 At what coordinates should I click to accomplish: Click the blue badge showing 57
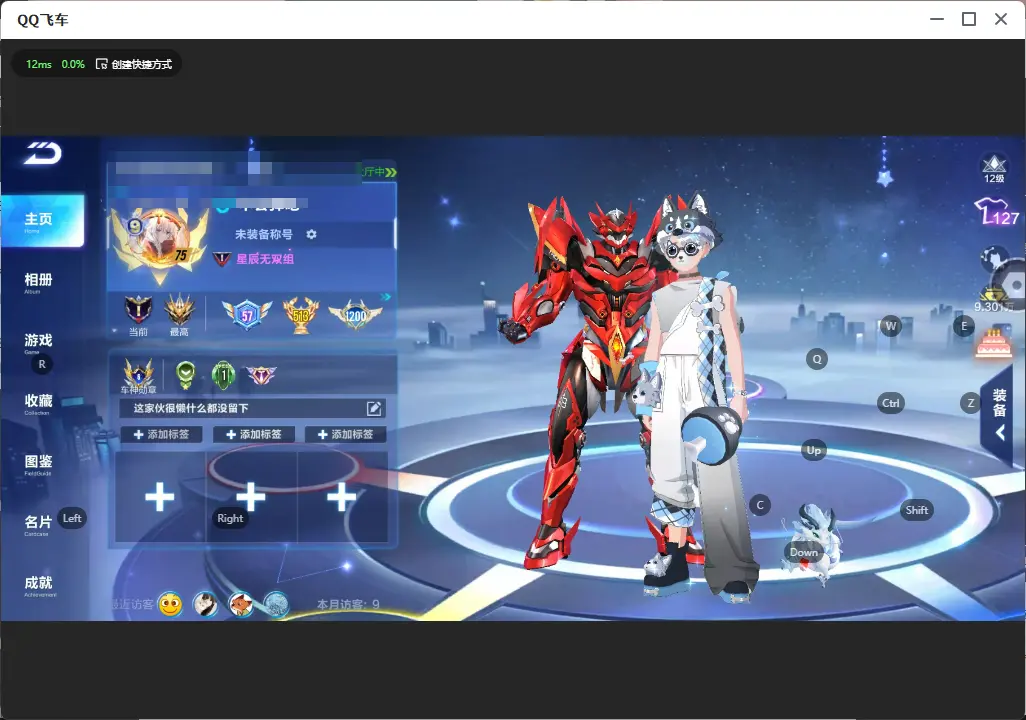tap(247, 314)
